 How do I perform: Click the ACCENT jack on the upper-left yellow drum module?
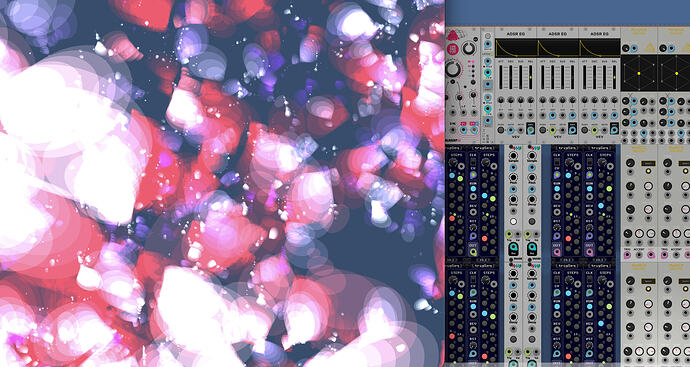click(x=639, y=255)
